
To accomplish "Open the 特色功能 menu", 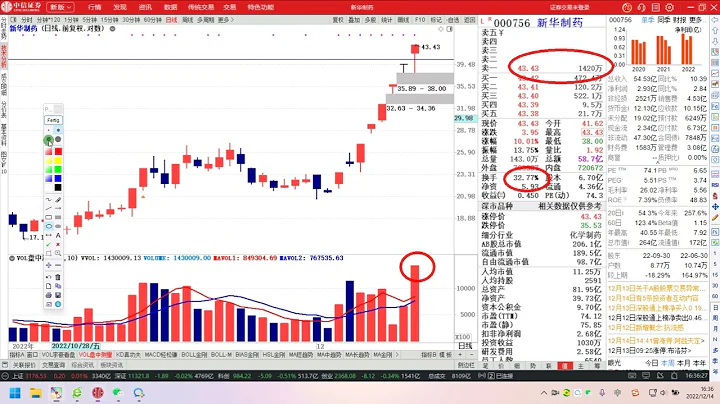I will point(260,7).
